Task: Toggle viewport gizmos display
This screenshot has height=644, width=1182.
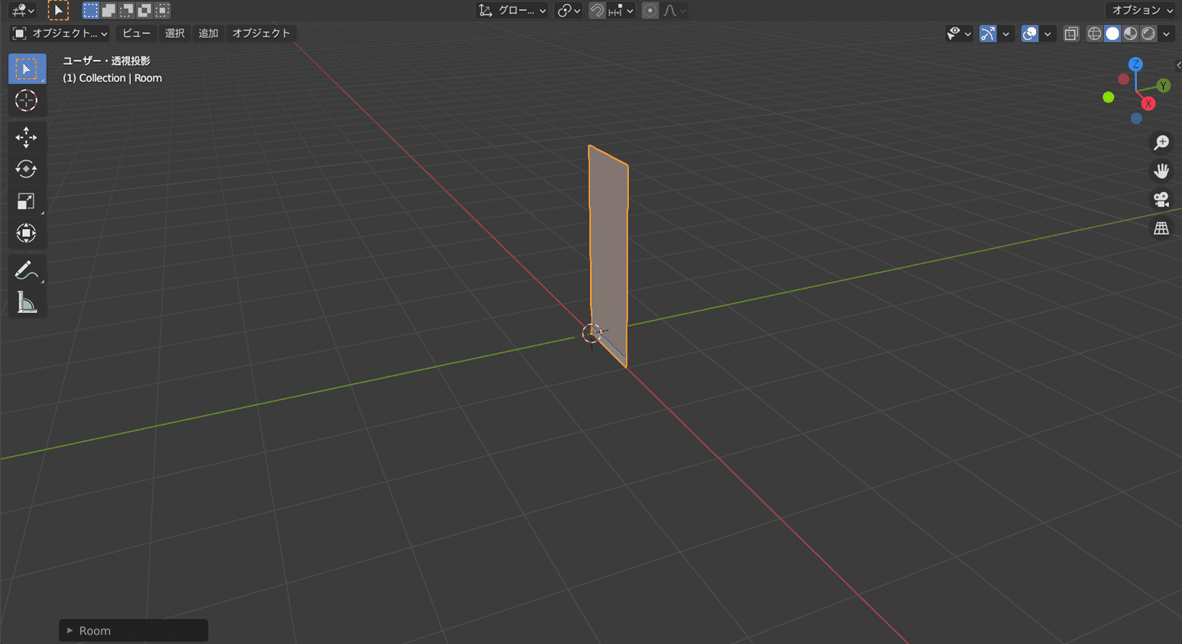Action: [x=988, y=33]
